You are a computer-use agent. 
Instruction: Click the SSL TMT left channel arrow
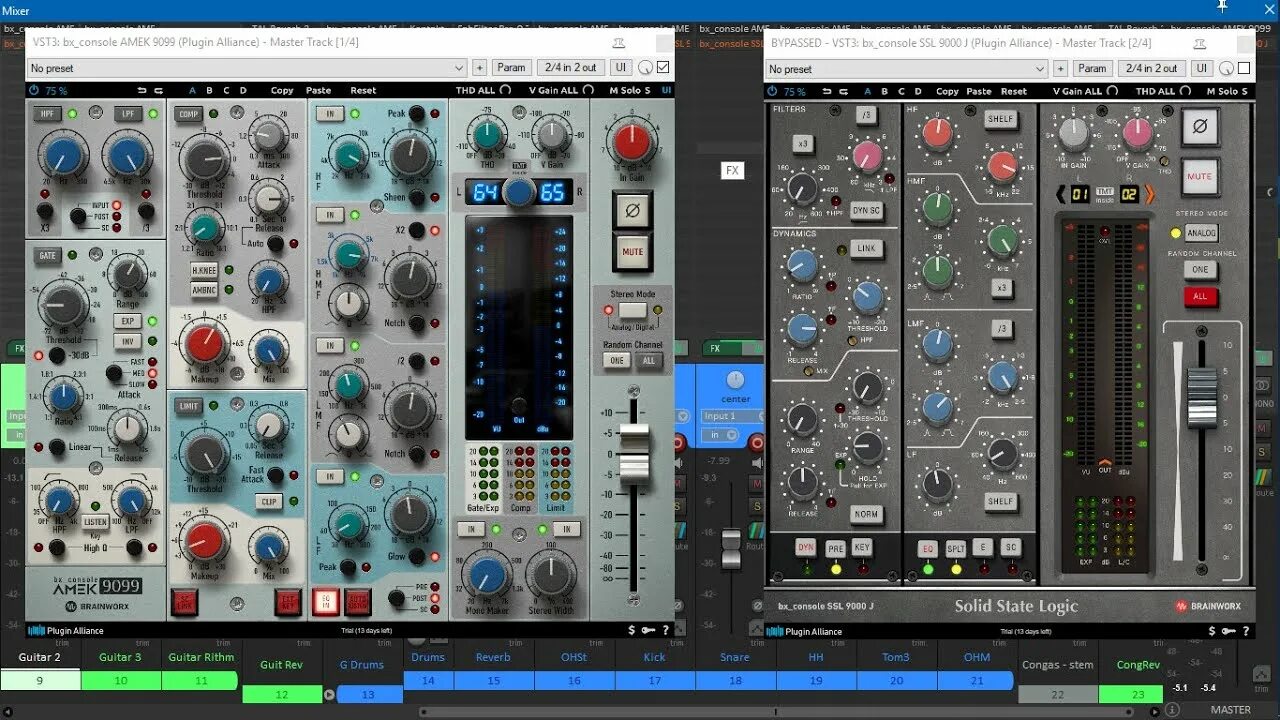point(1061,194)
